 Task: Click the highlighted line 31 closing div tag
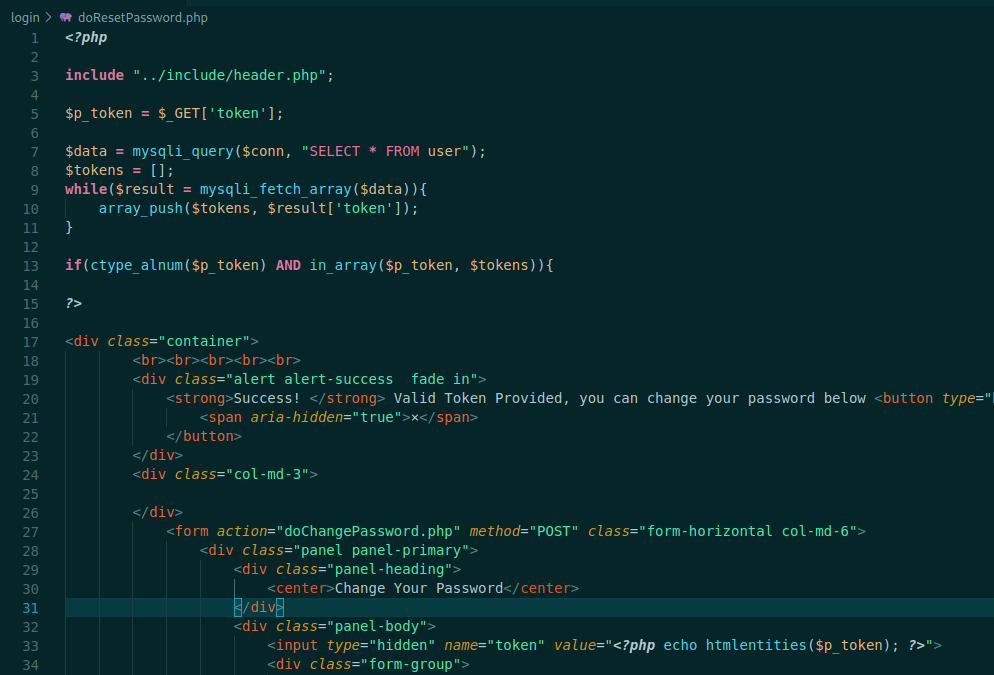coord(258,606)
